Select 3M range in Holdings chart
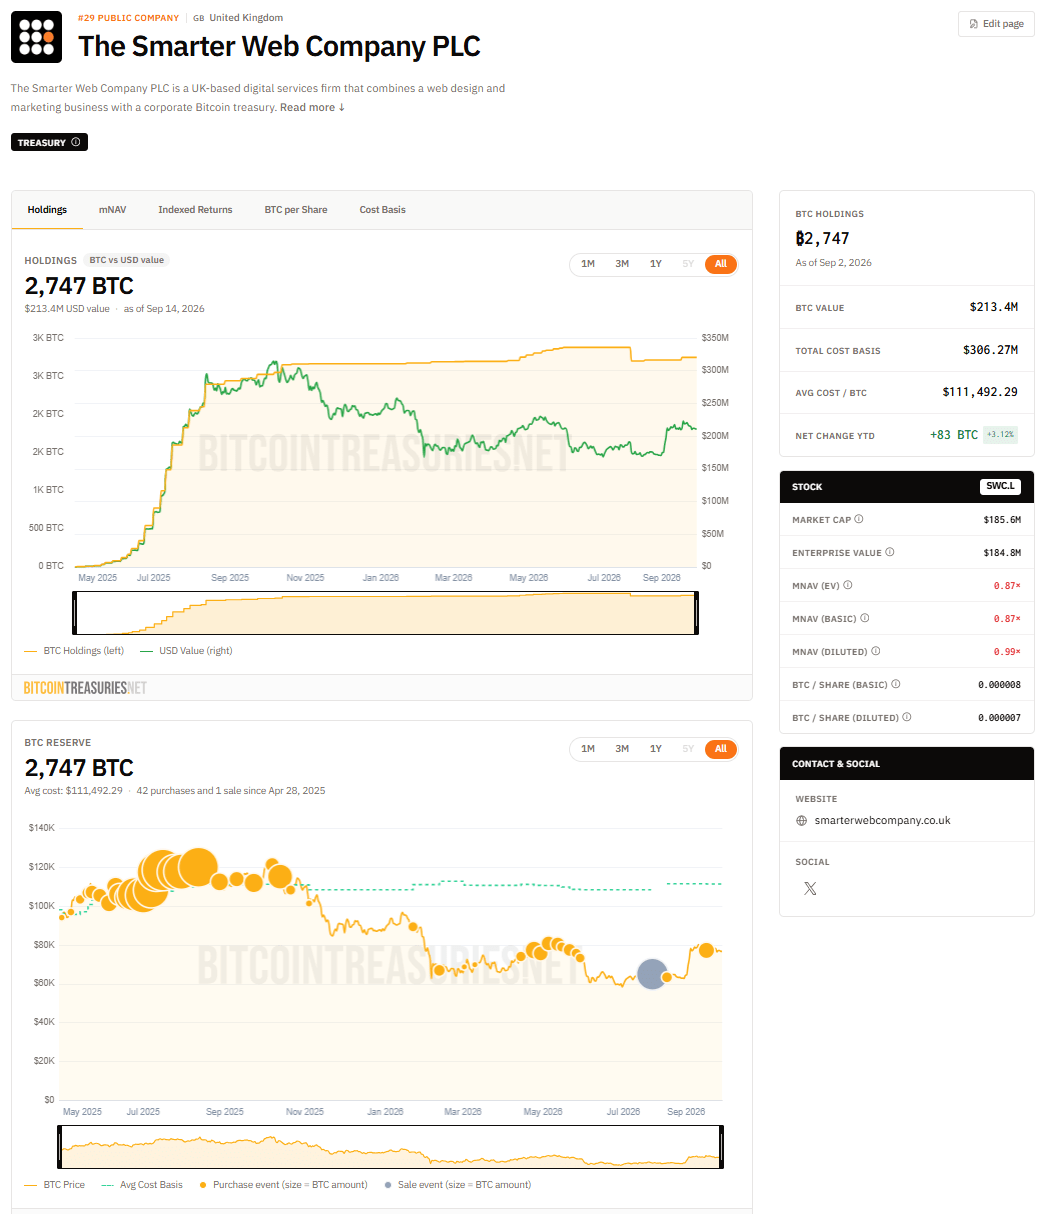The image size is (1043, 1214). 622,264
